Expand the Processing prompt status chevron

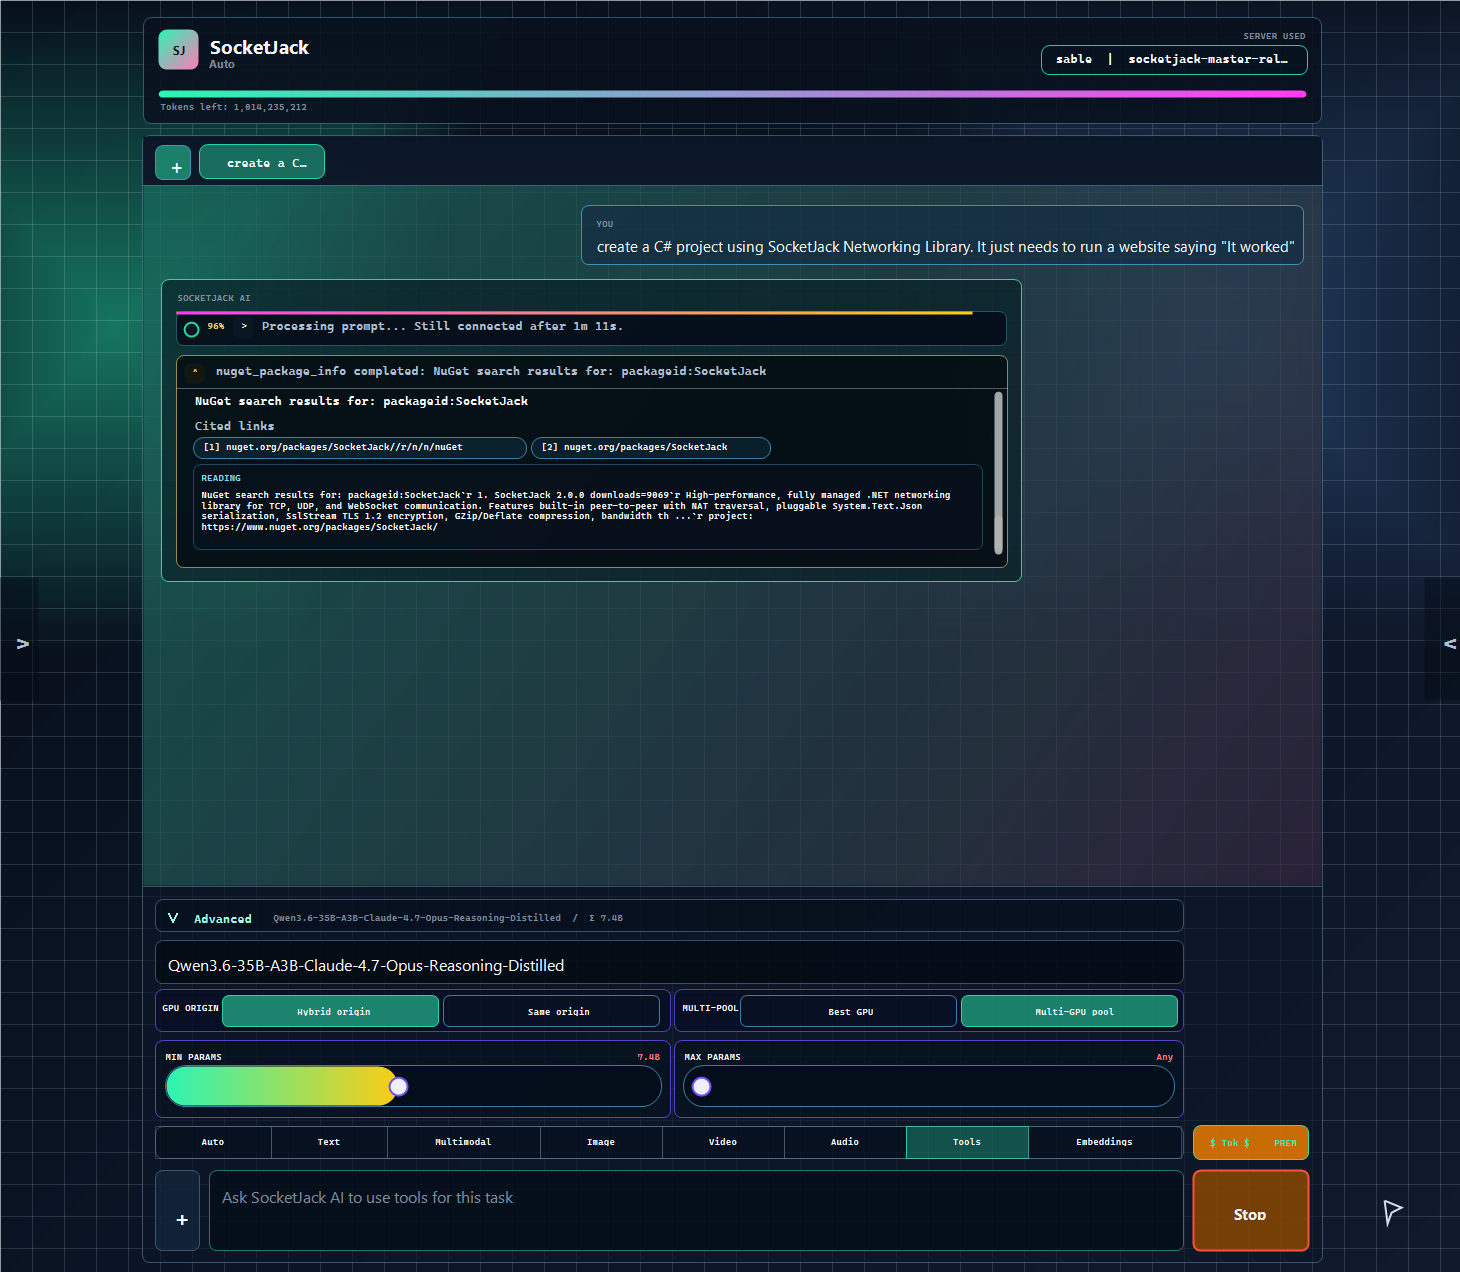click(x=244, y=326)
